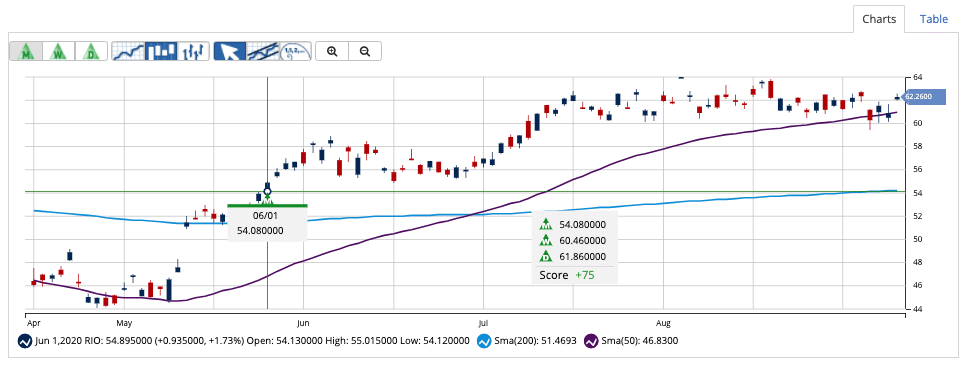
Task: Click the Score +75 label
Action: click(567, 275)
